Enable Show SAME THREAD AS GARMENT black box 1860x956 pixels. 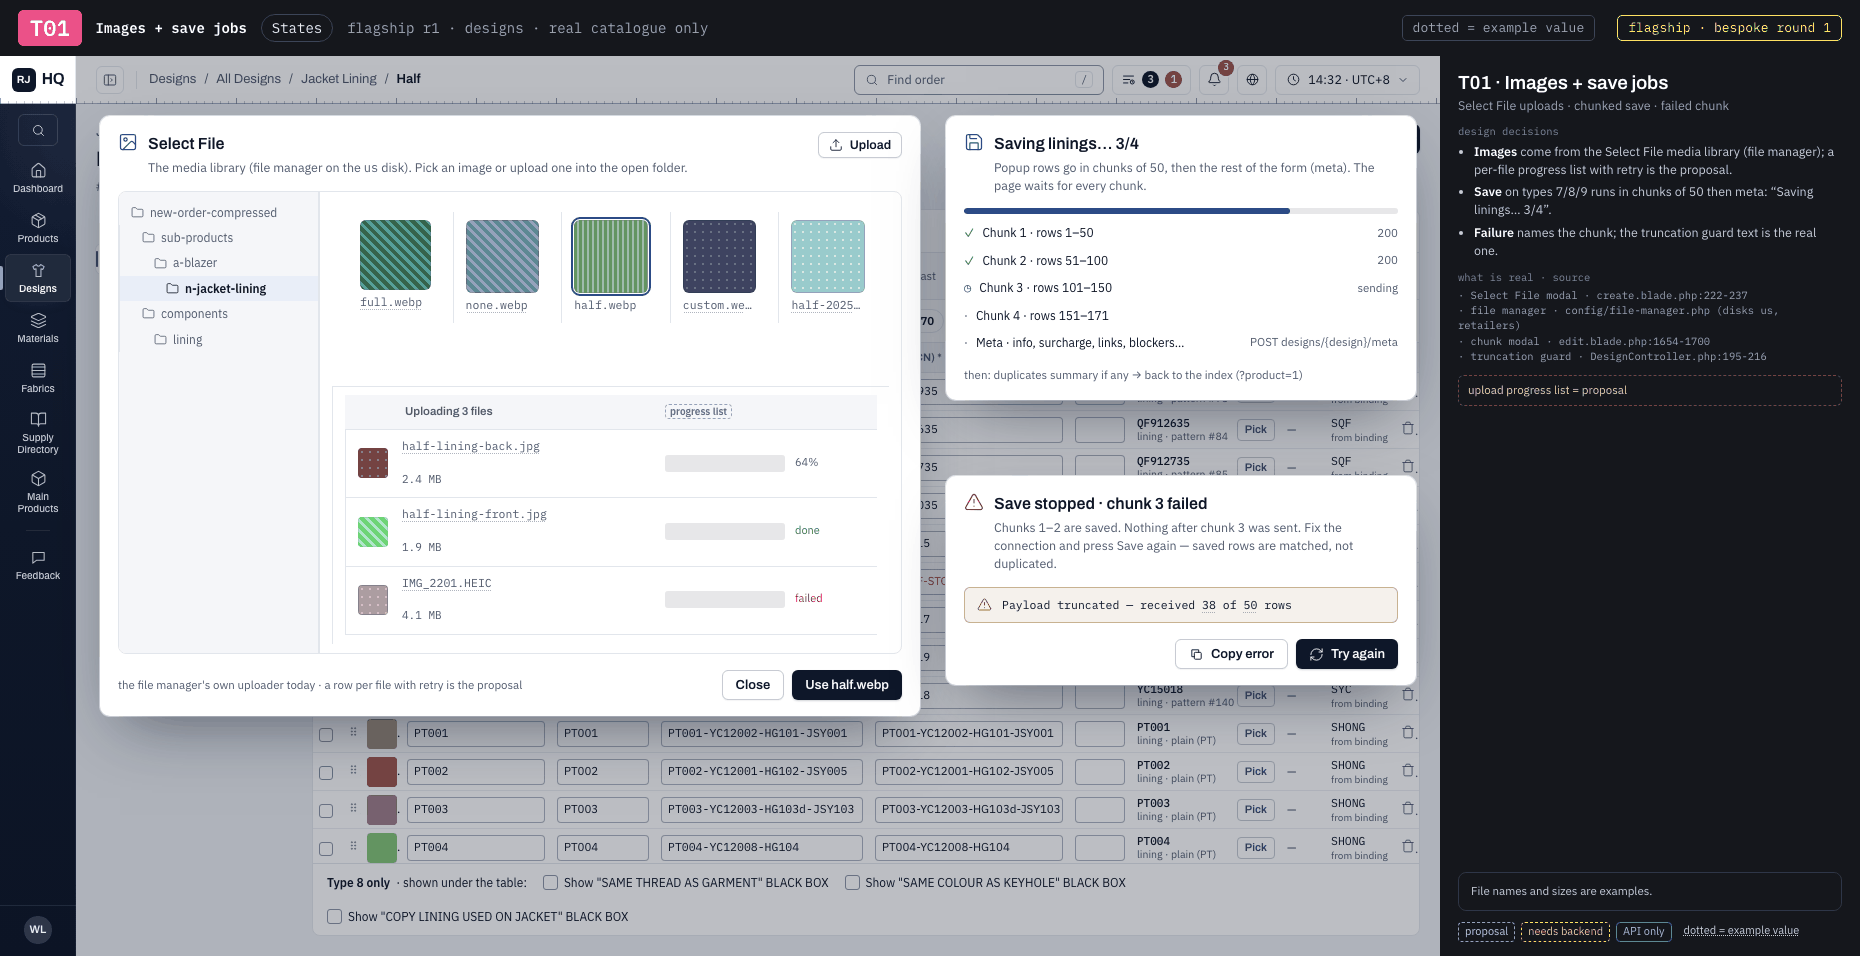pos(550,883)
